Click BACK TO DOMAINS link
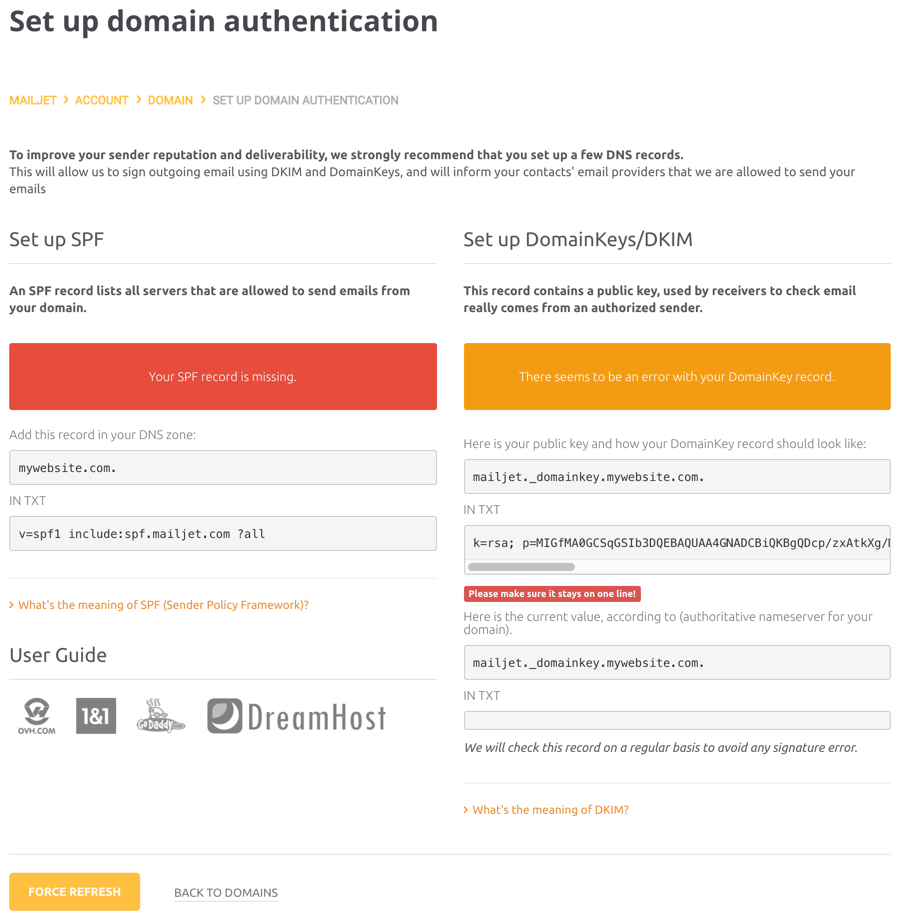This screenshot has height=924, width=910. click(x=226, y=891)
